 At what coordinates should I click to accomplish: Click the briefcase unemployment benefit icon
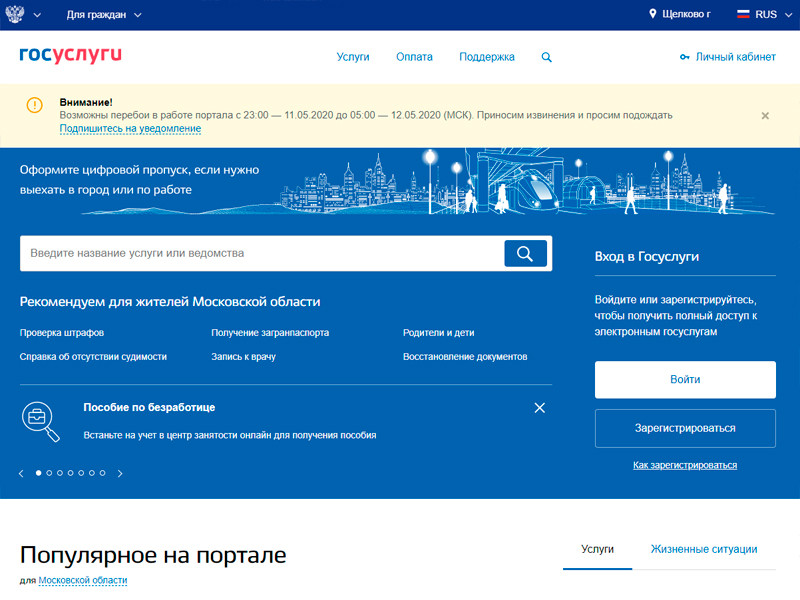40,420
